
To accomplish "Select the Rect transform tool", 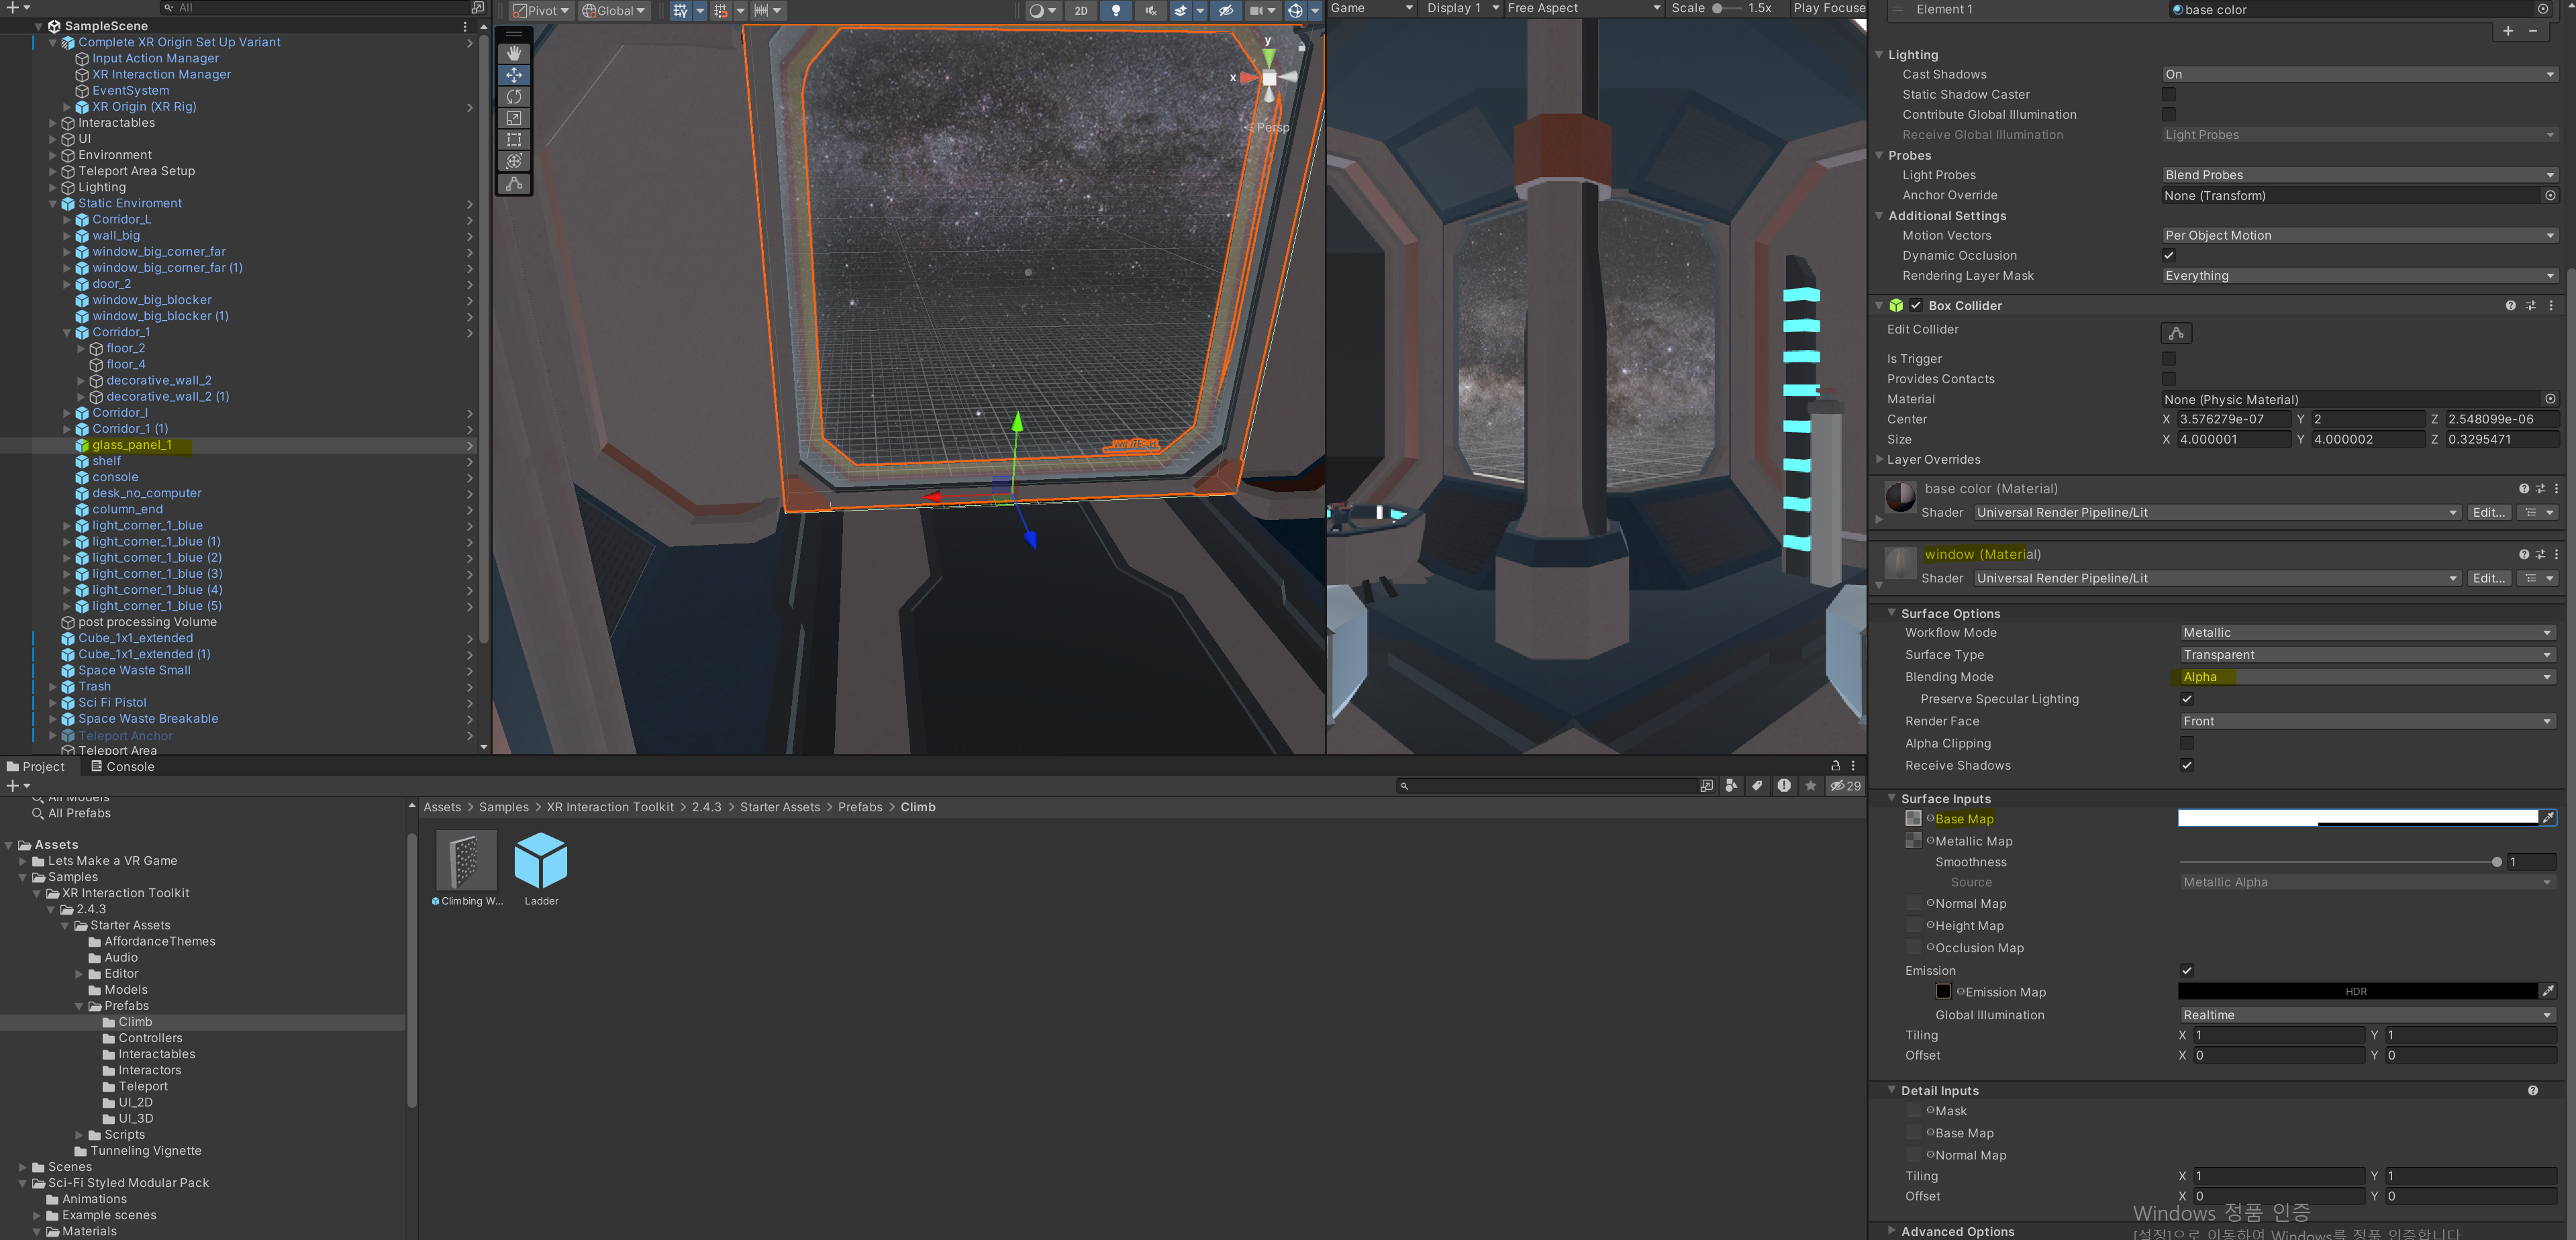I will [514, 140].
